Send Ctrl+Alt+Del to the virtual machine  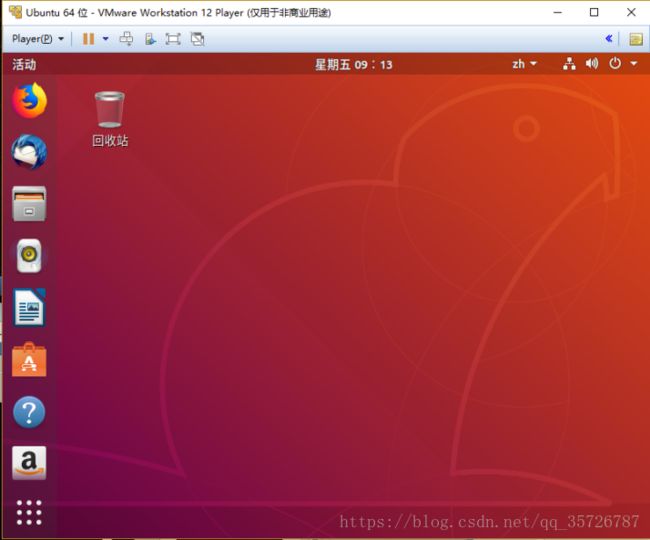point(126,39)
